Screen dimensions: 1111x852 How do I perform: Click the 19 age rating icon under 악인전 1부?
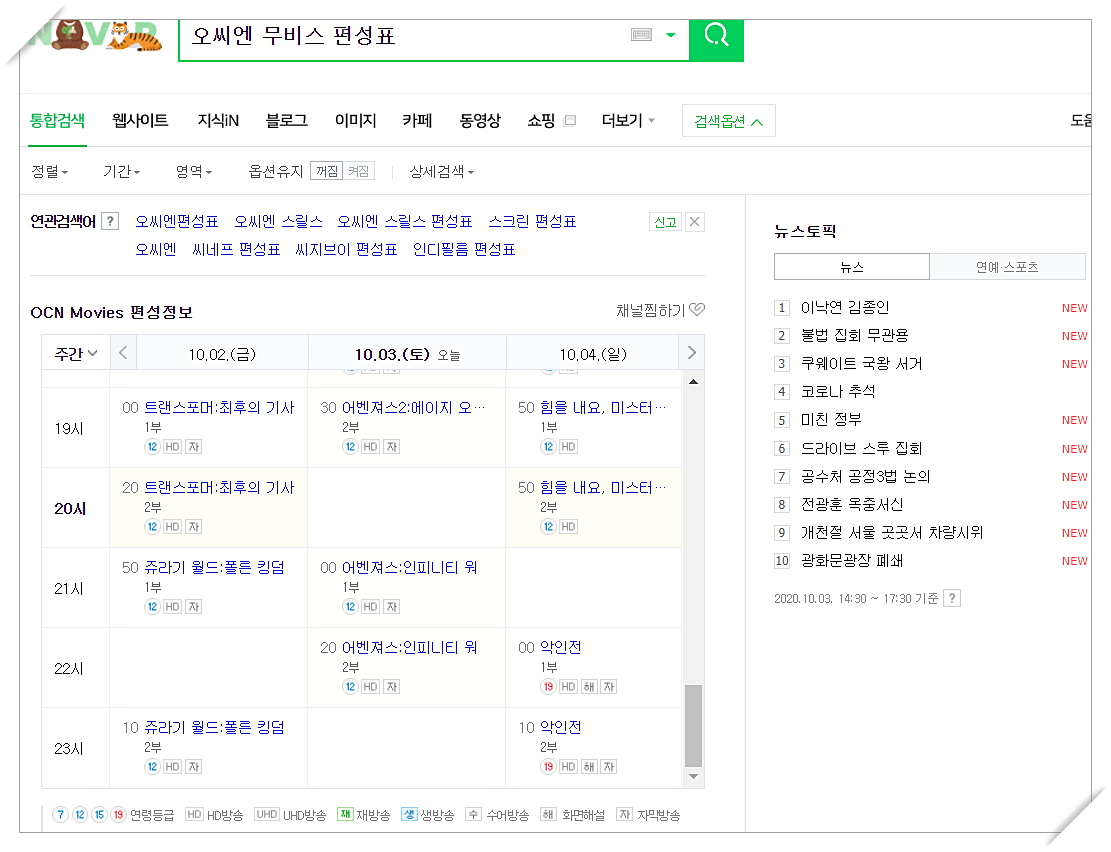pyautogui.click(x=548, y=687)
